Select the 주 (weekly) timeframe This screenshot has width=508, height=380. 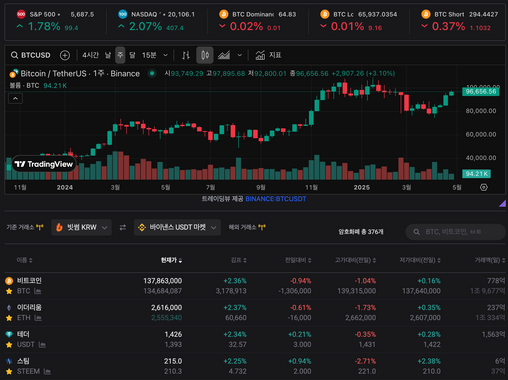coord(120,55)
